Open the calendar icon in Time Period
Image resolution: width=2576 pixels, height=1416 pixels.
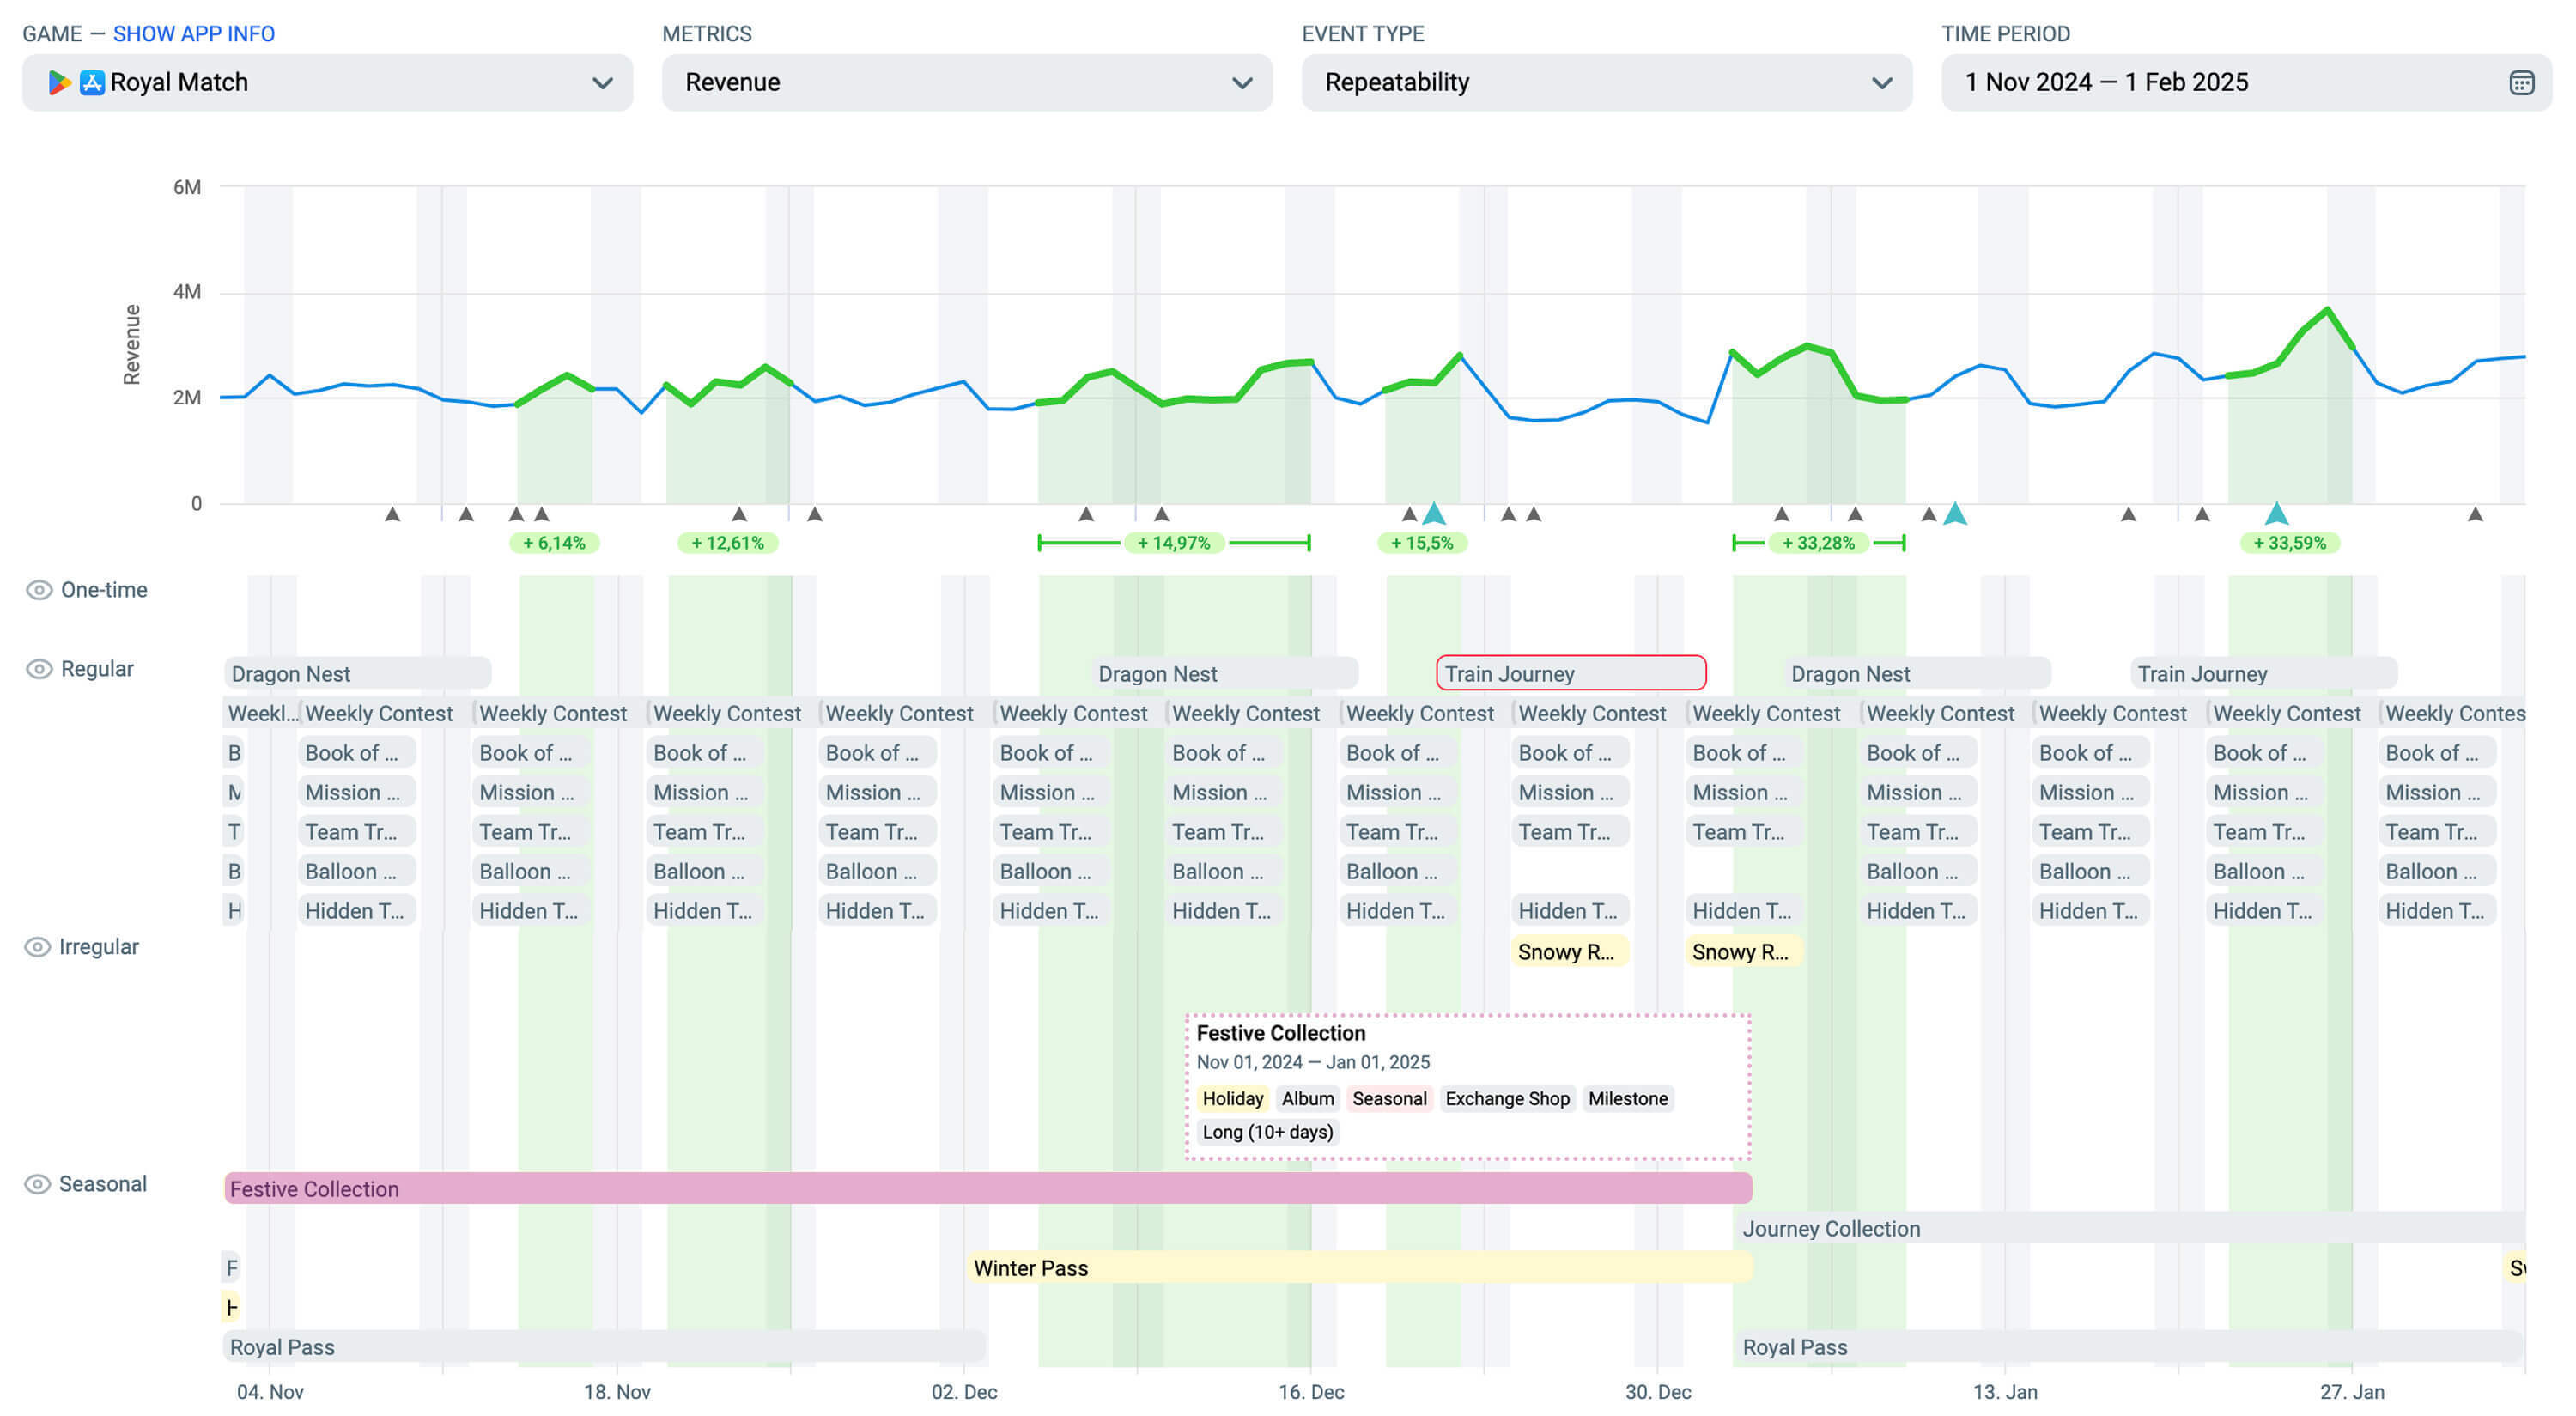click(2520, 83)
